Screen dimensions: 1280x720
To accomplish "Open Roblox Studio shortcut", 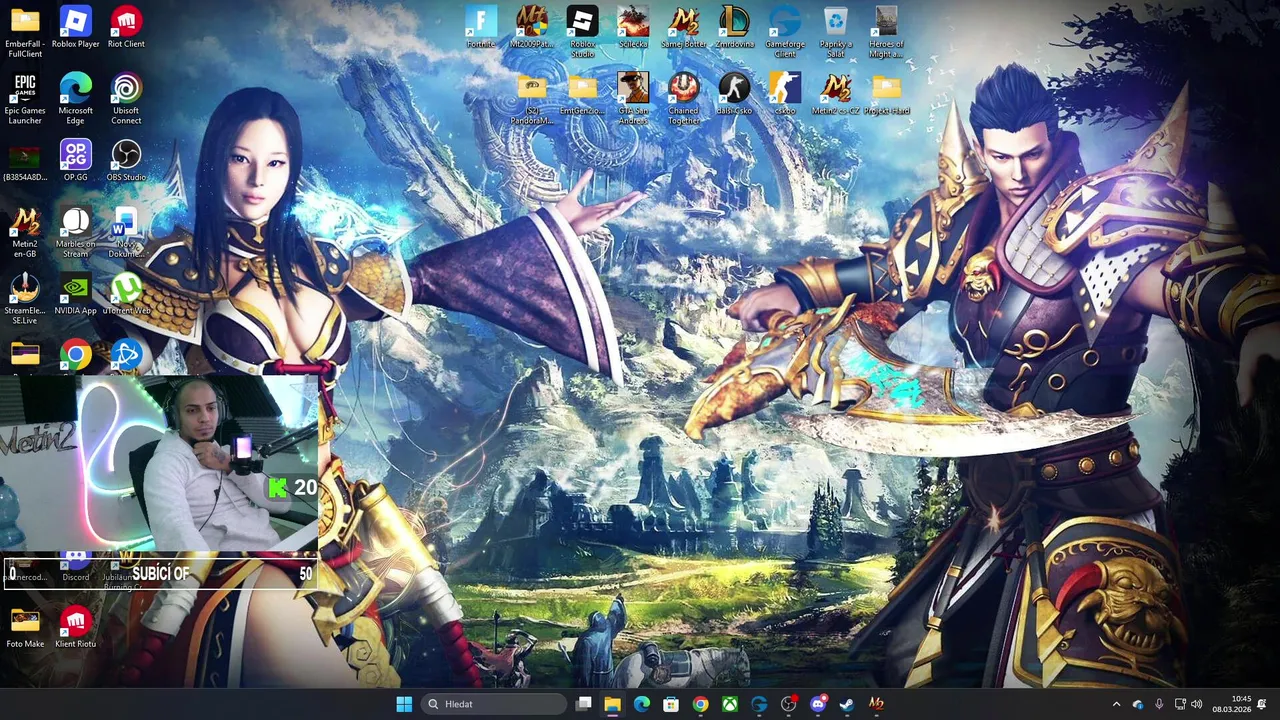I will click(582, 32).
